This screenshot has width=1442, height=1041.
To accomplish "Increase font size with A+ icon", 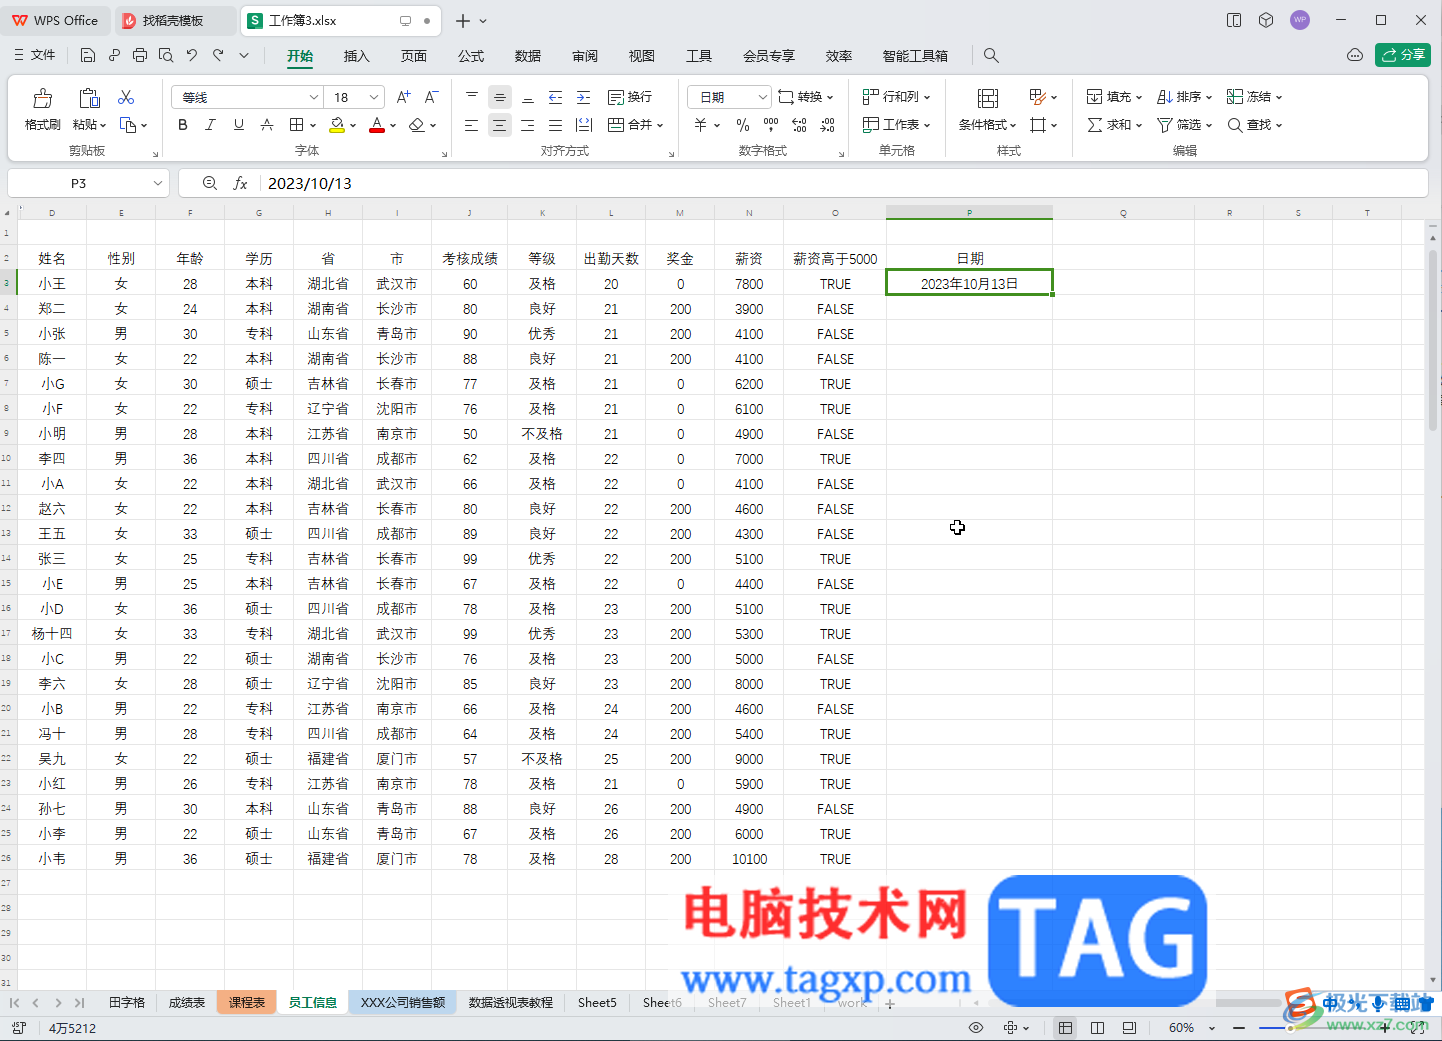I will [x=403, y=97].
